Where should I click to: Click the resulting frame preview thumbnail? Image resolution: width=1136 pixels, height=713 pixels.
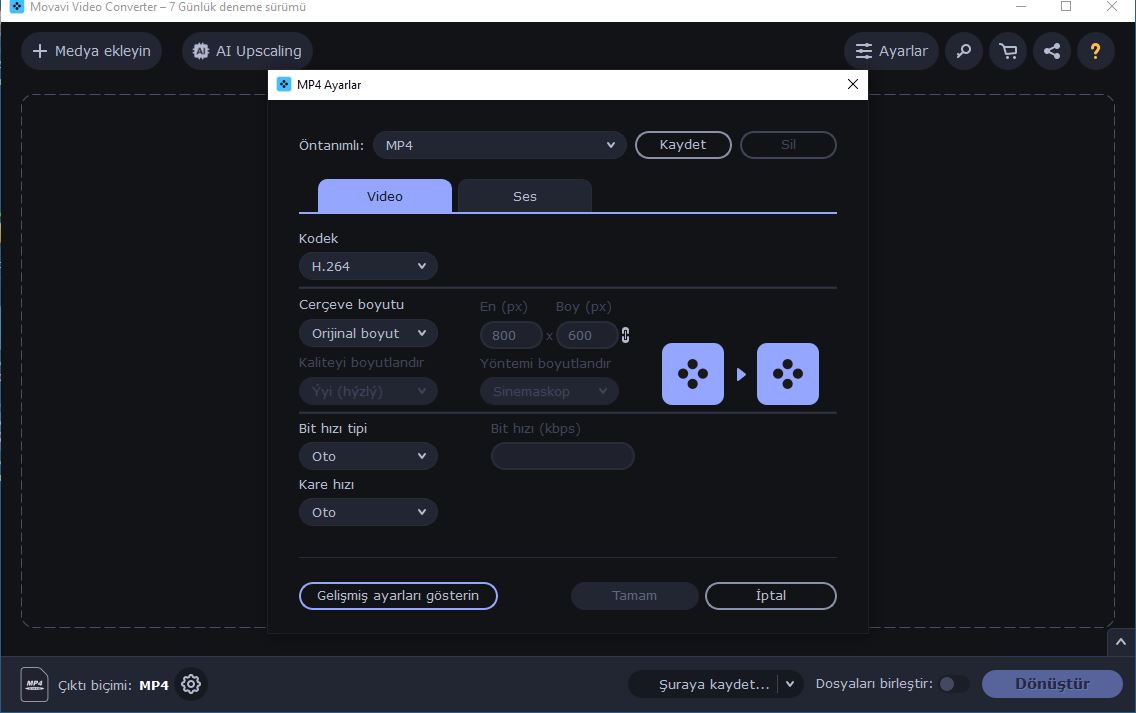[788, 374]
